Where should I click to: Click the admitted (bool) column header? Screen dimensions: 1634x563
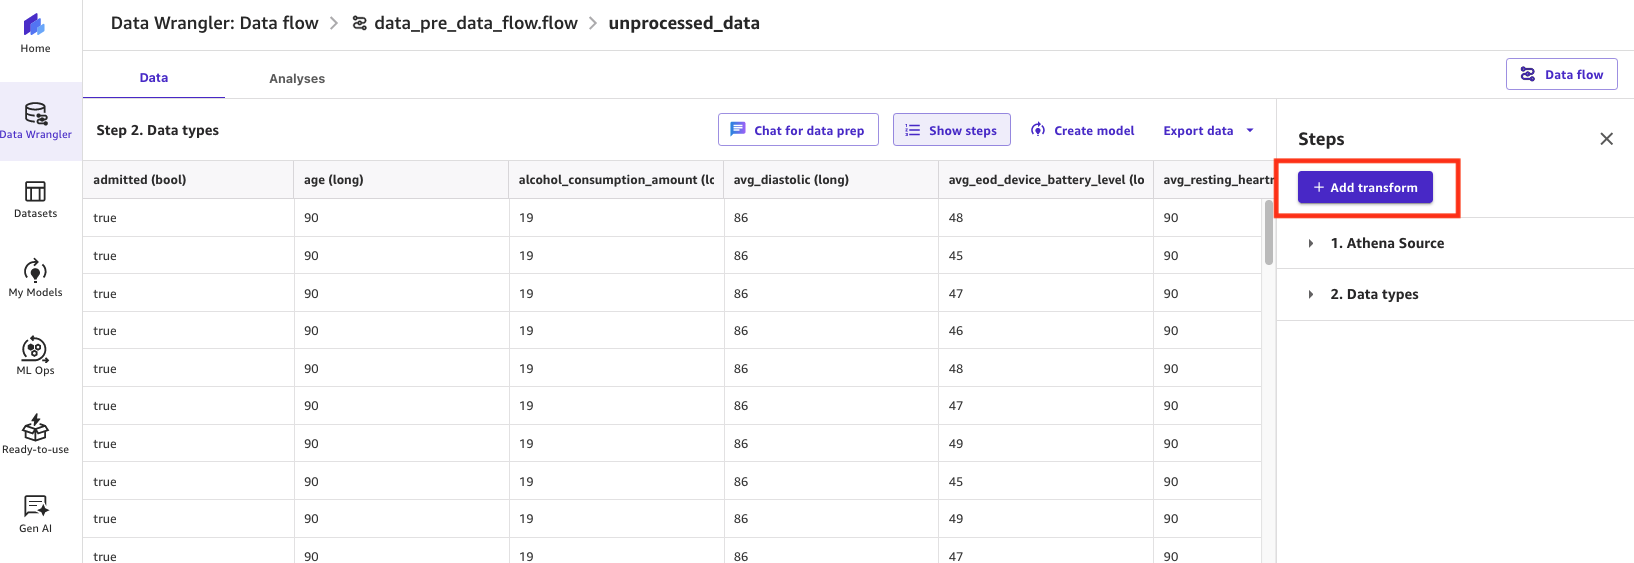click(x=188, y=180)
